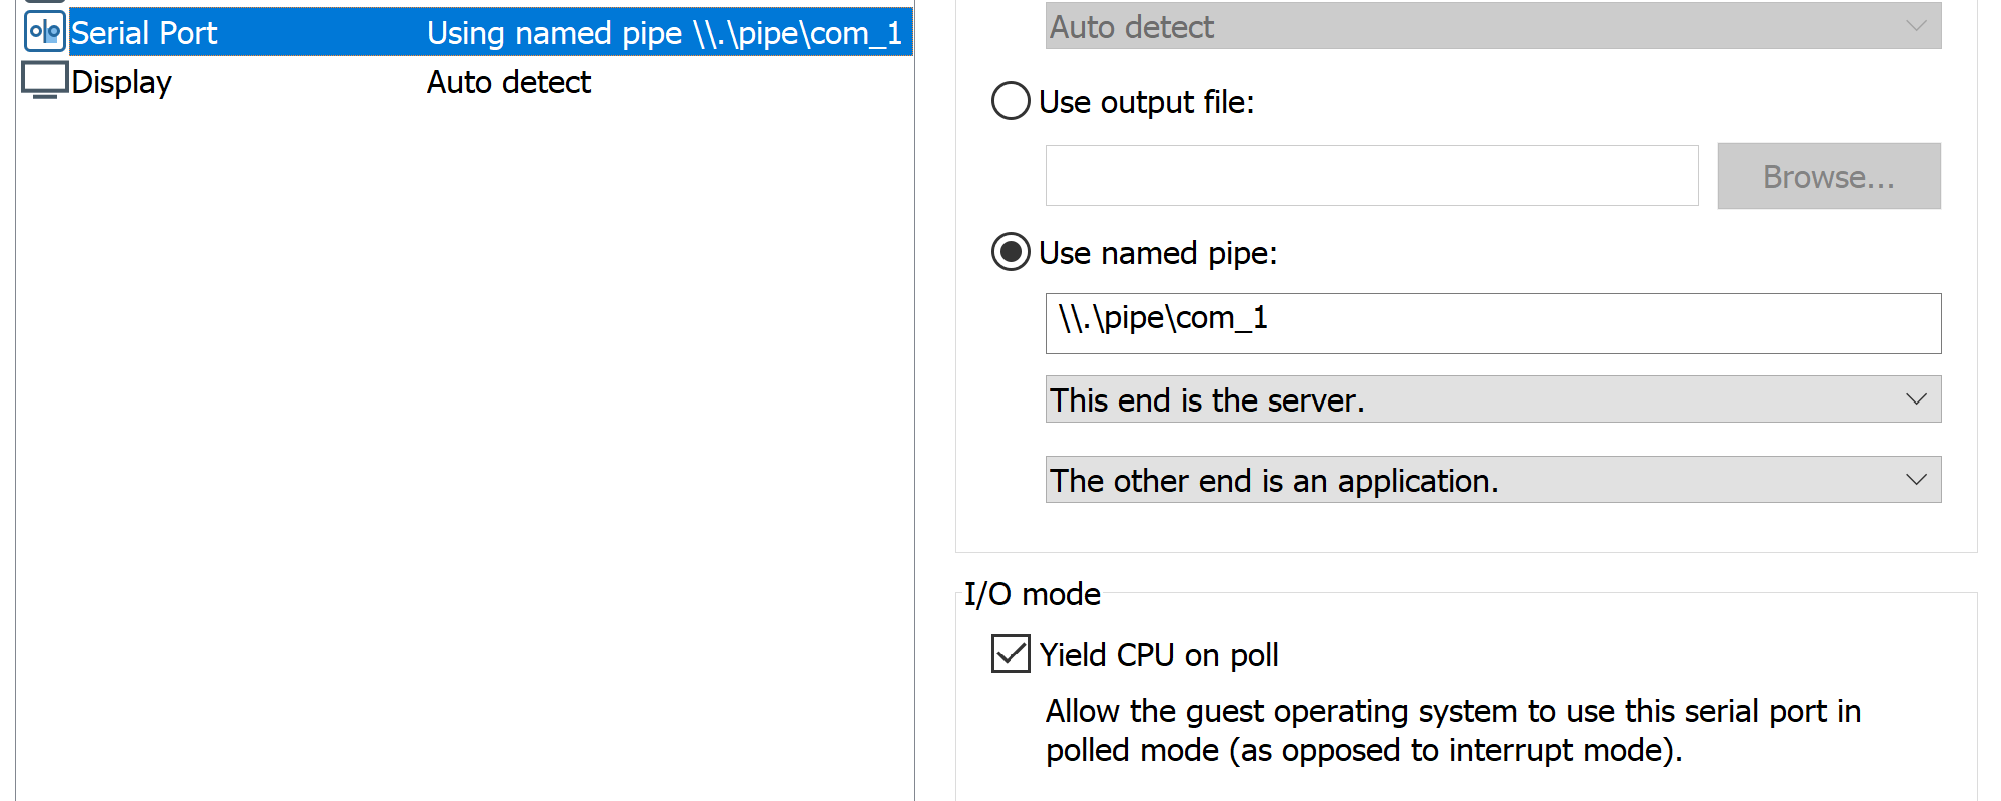Click the Auto detect dropdown arrow
Screen dimensions: 2001x801
click(1921, 26)
